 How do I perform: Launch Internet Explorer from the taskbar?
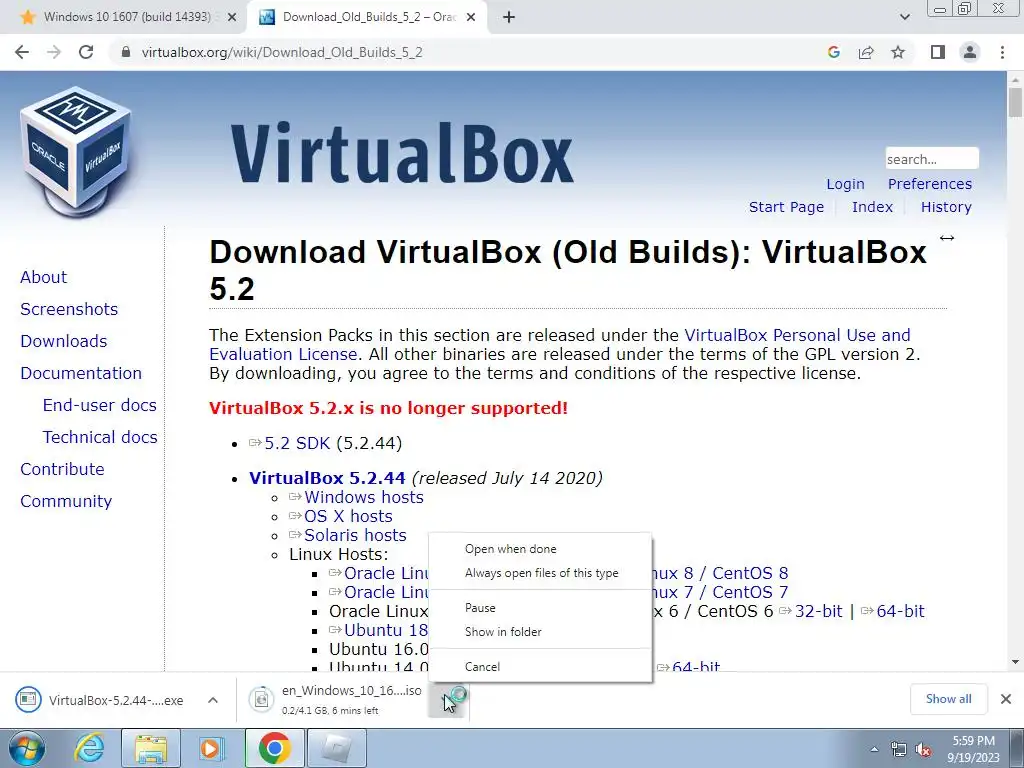pyautogui.click(x=89, y=748)
